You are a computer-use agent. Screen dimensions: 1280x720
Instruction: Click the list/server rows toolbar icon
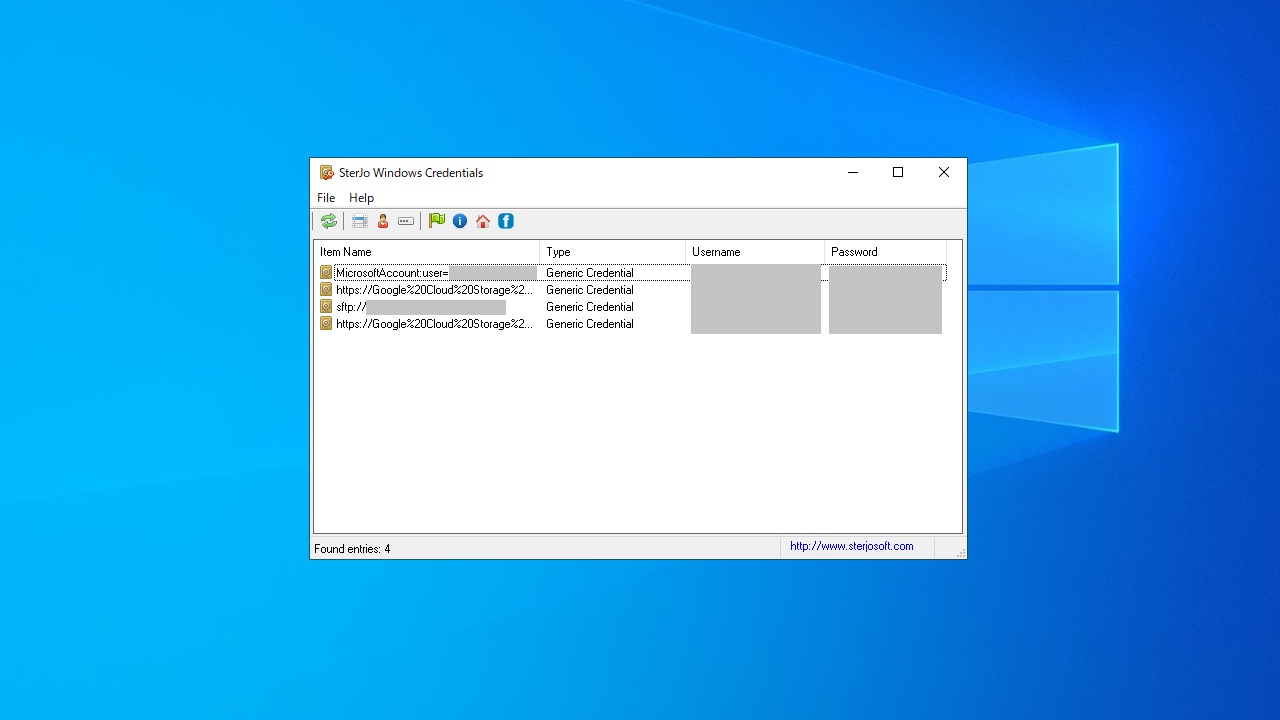360,221
